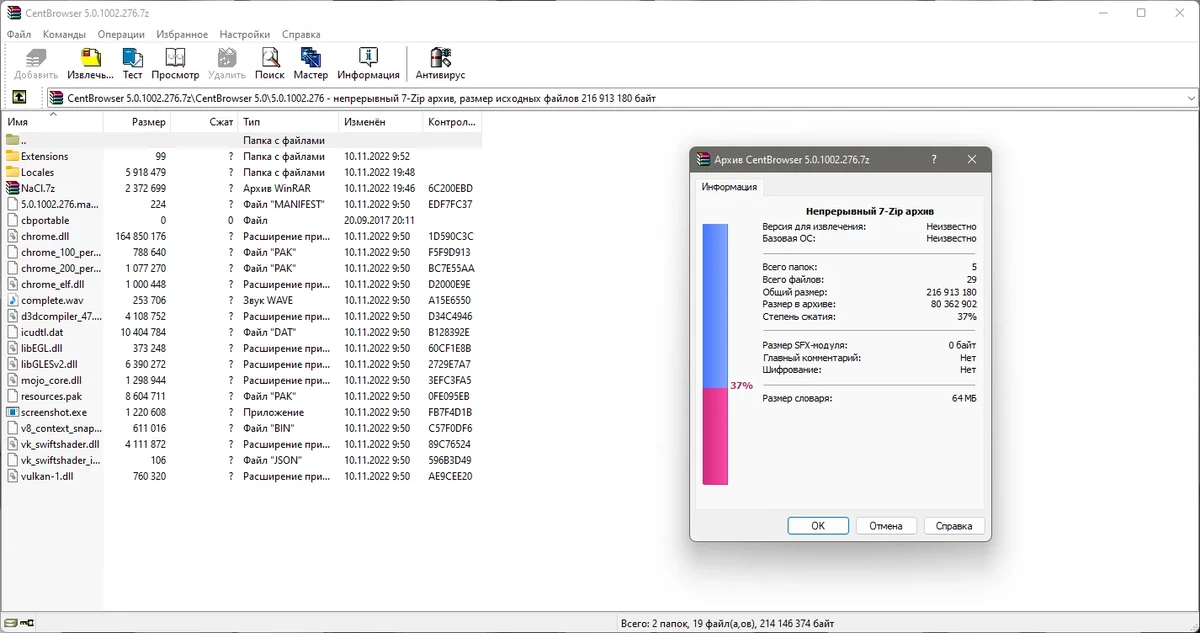Confirm the dialog with the OK button
1200x633 pixels.
(x=817, y=525)
